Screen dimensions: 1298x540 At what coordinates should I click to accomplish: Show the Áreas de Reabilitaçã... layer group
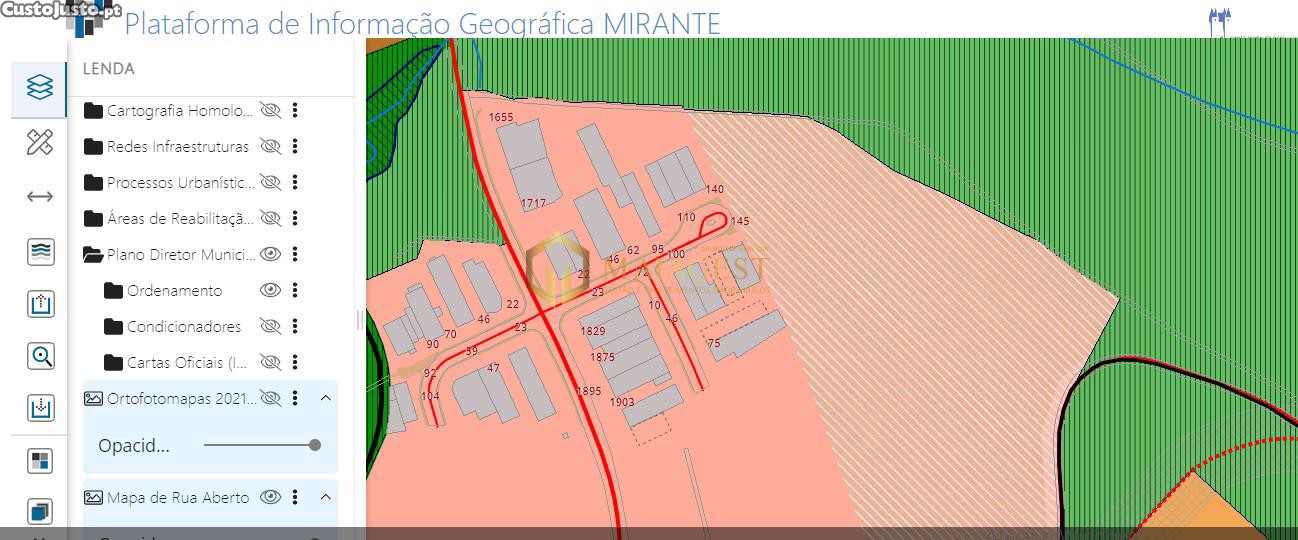(270, 218)
